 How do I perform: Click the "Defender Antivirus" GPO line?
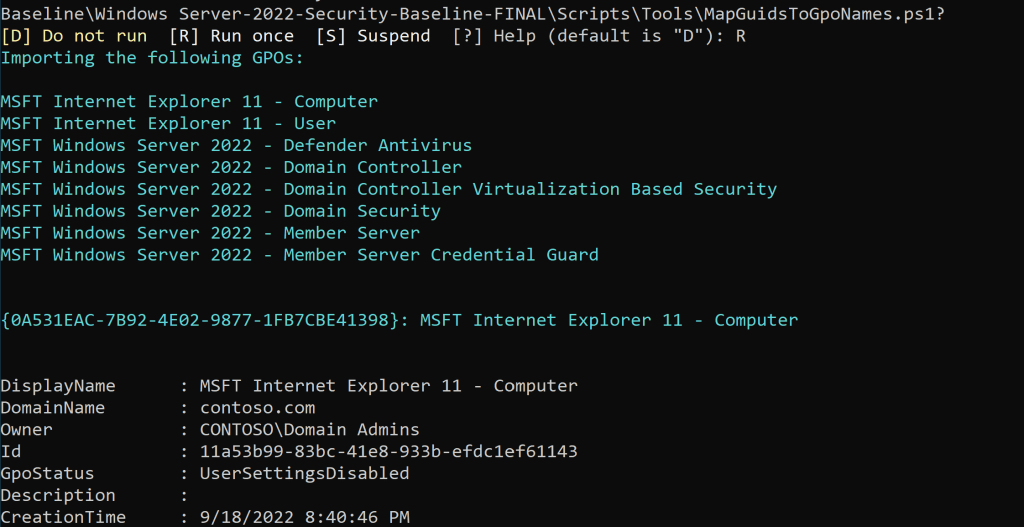pos(236,146)
